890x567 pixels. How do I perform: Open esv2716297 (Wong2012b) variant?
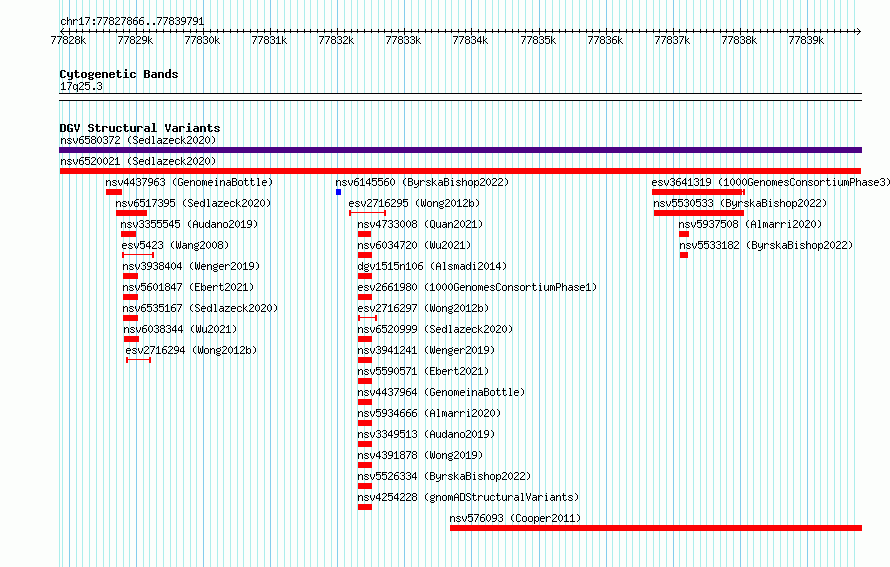point(423,308)
